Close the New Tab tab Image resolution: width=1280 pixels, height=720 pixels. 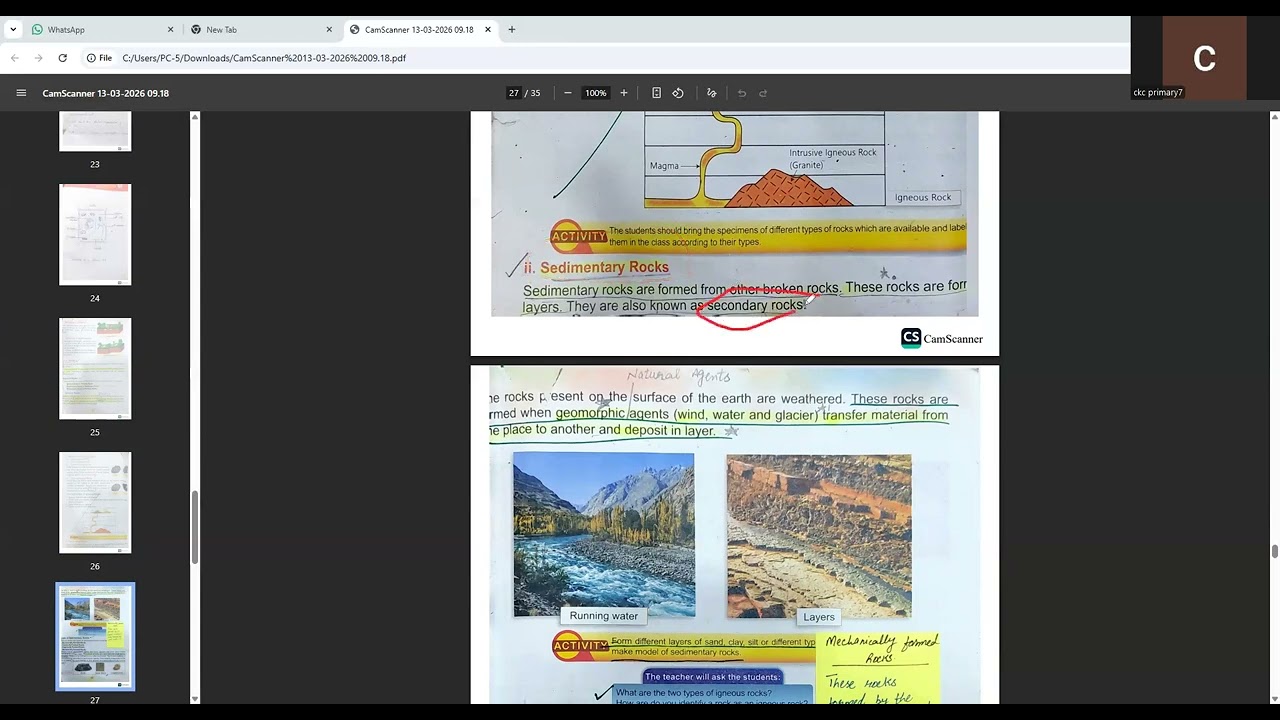329,30
